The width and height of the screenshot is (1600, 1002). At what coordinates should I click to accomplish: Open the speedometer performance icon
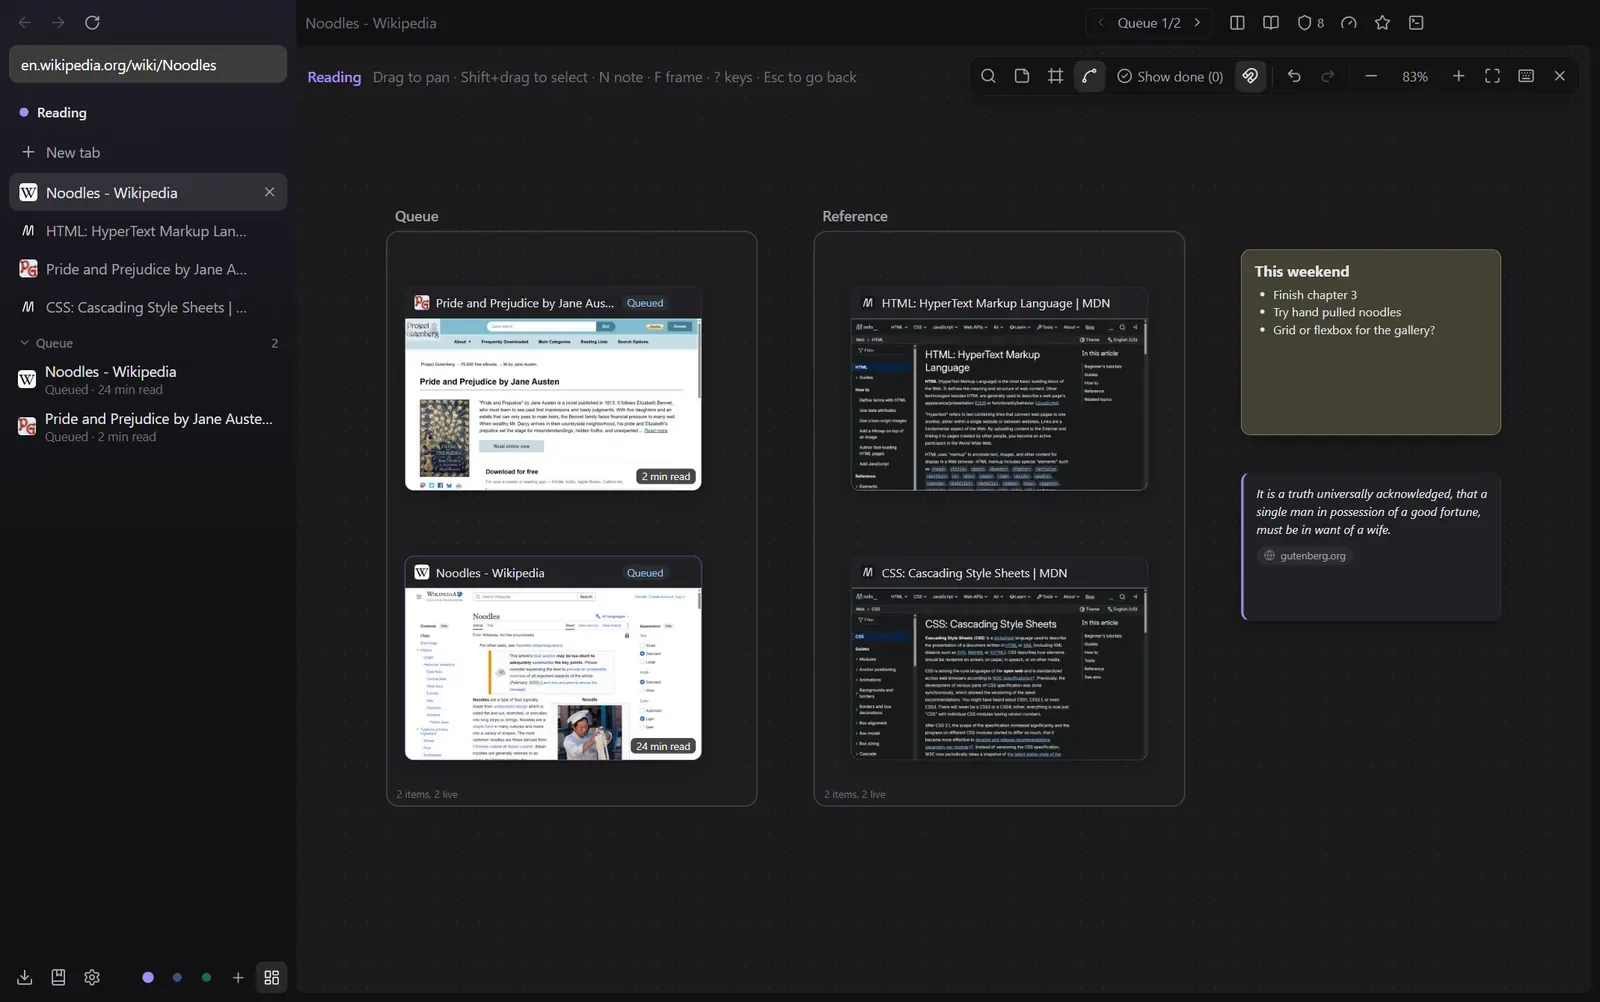[1349, 23]
